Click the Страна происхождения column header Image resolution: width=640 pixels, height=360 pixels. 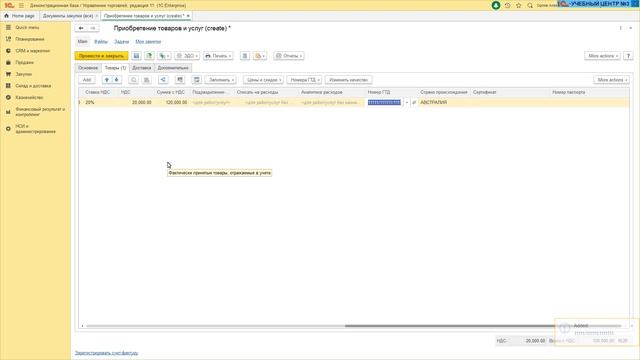[444, 92]
